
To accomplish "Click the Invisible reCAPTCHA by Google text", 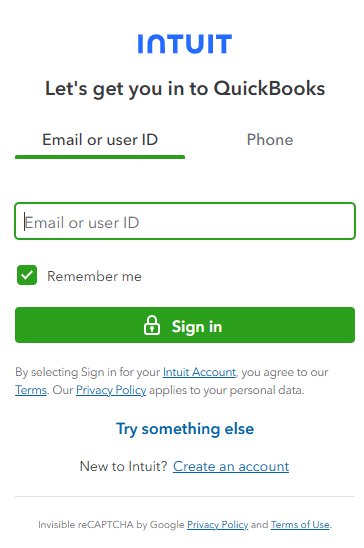I will [x=111, y=525].
